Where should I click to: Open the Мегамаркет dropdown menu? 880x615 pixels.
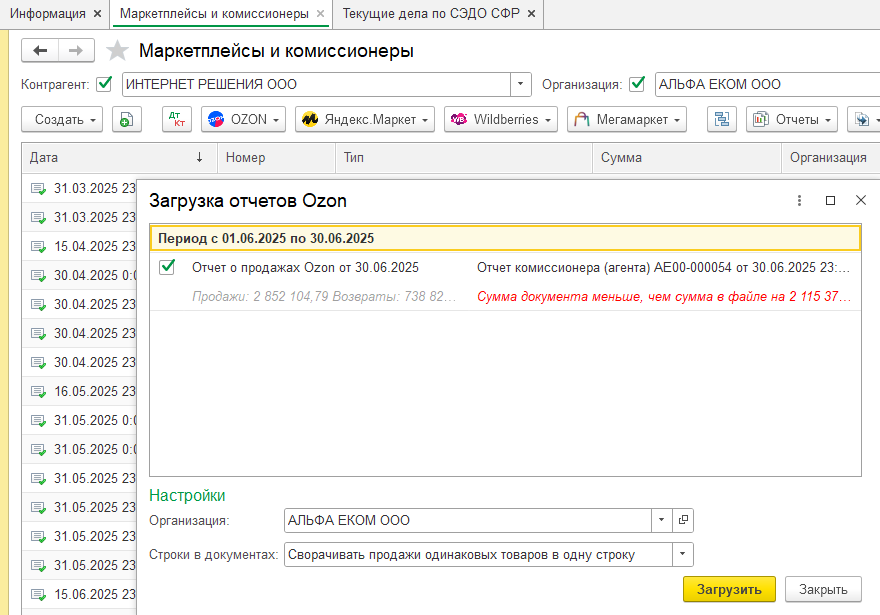click(x=627, y=120)
